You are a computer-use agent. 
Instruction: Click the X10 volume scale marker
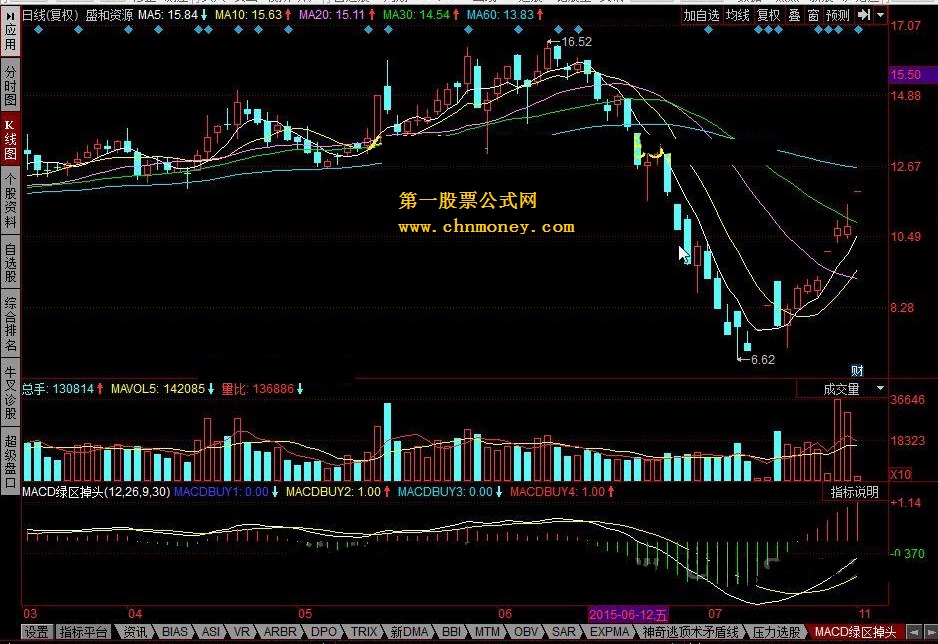[900, 475]
